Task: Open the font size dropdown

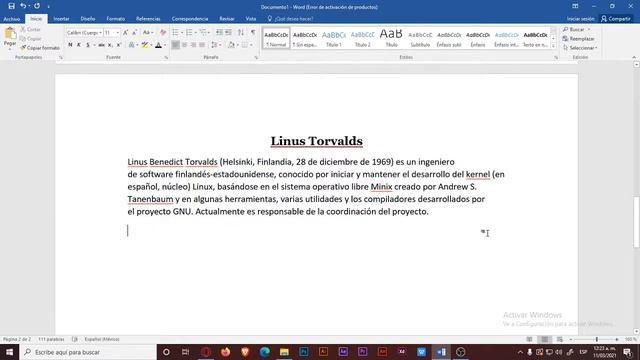Action: point(118,32)
